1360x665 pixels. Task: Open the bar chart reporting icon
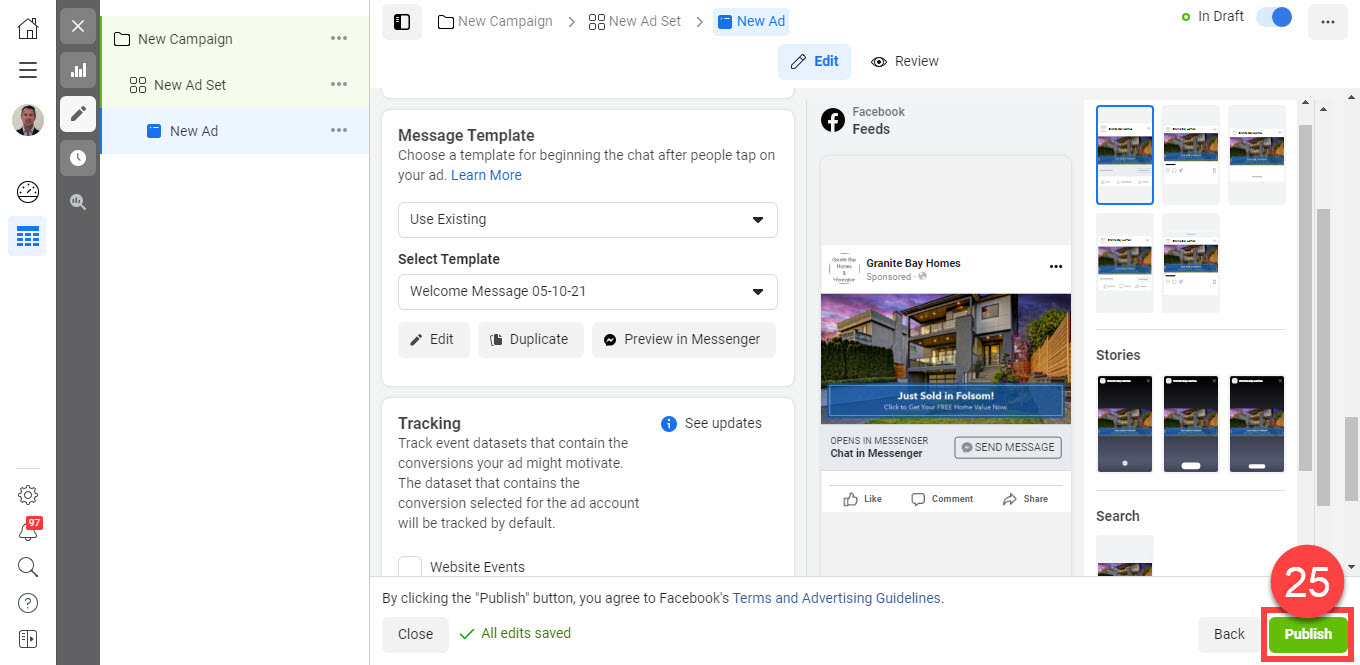click(77, 70)
